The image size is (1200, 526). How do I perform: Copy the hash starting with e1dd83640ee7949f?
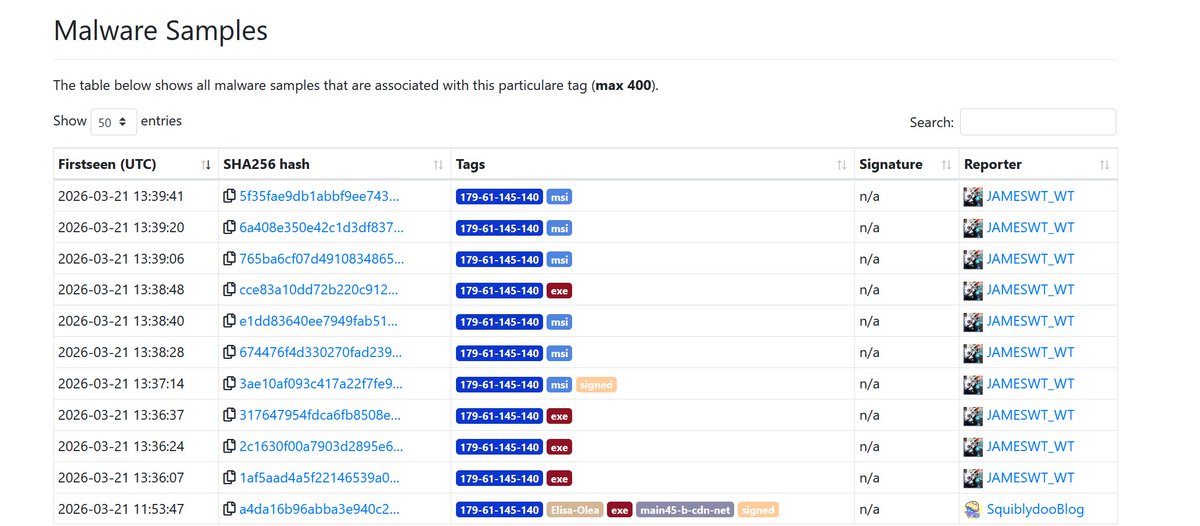coord(229,321)
